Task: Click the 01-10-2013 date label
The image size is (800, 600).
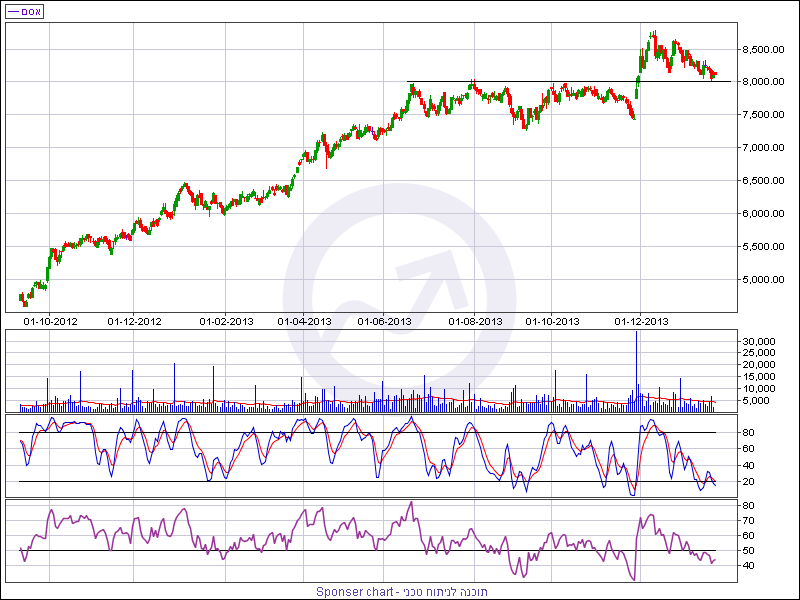Action: pyautogui.click(x=553, y=321)
